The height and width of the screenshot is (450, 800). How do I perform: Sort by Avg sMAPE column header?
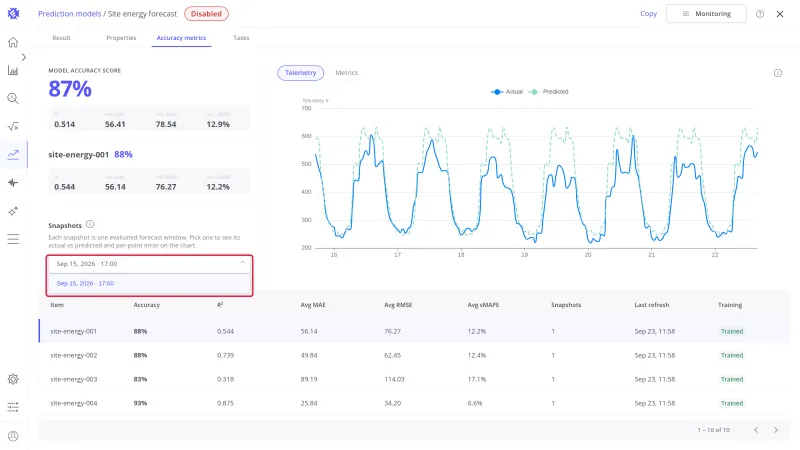[483, 305]
